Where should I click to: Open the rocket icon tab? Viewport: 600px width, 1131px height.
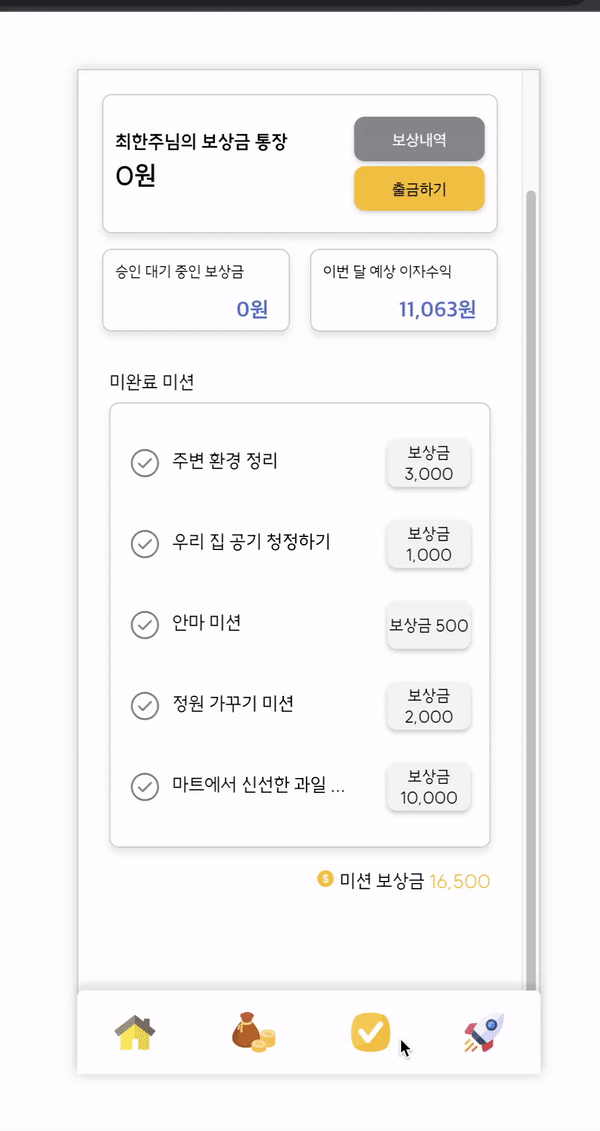coord(484,1032)
